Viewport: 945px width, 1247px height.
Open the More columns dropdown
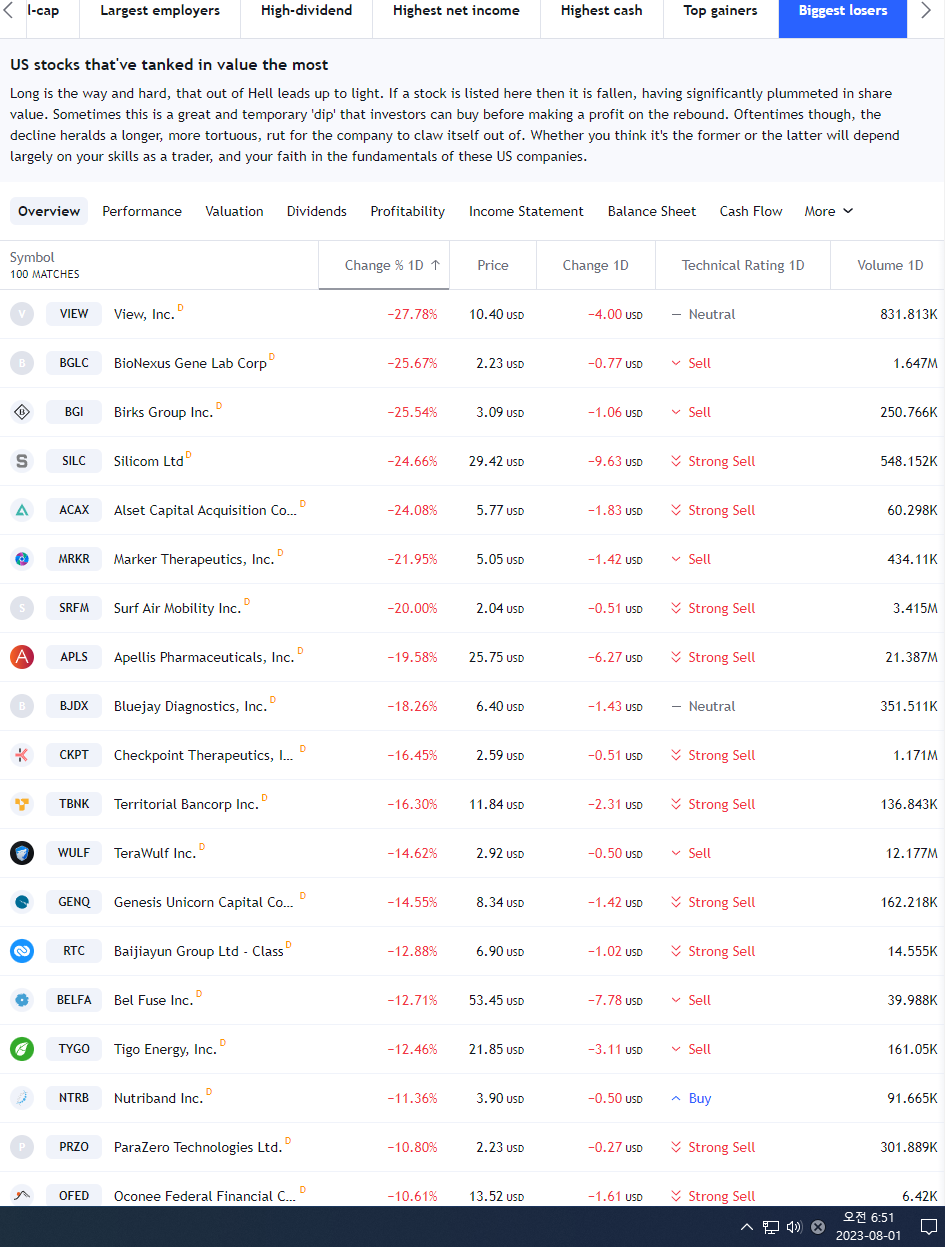pos(829,211)
